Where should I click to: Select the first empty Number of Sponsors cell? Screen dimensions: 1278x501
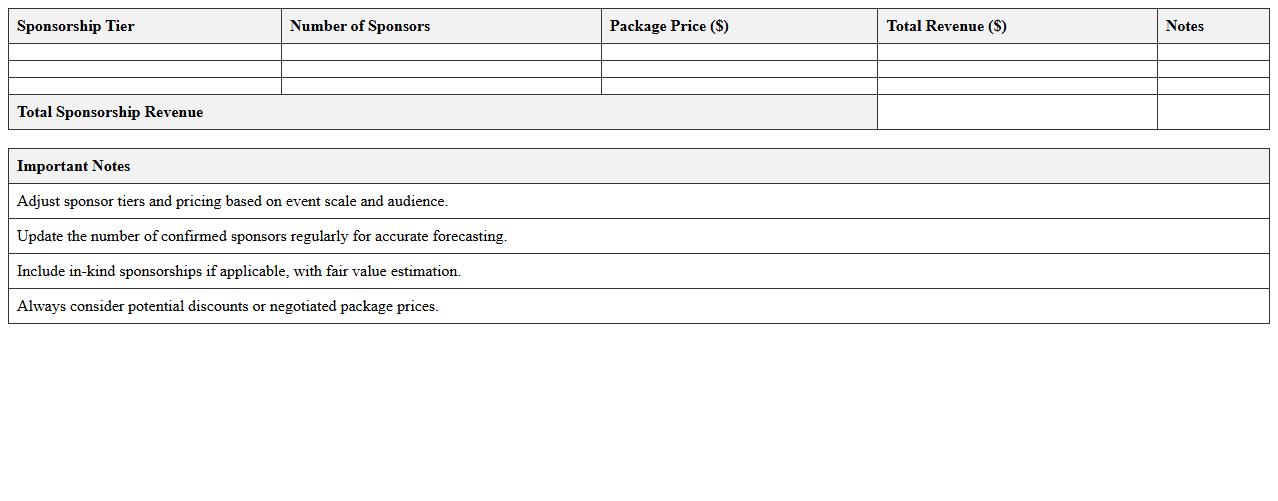tap(441, 52)
